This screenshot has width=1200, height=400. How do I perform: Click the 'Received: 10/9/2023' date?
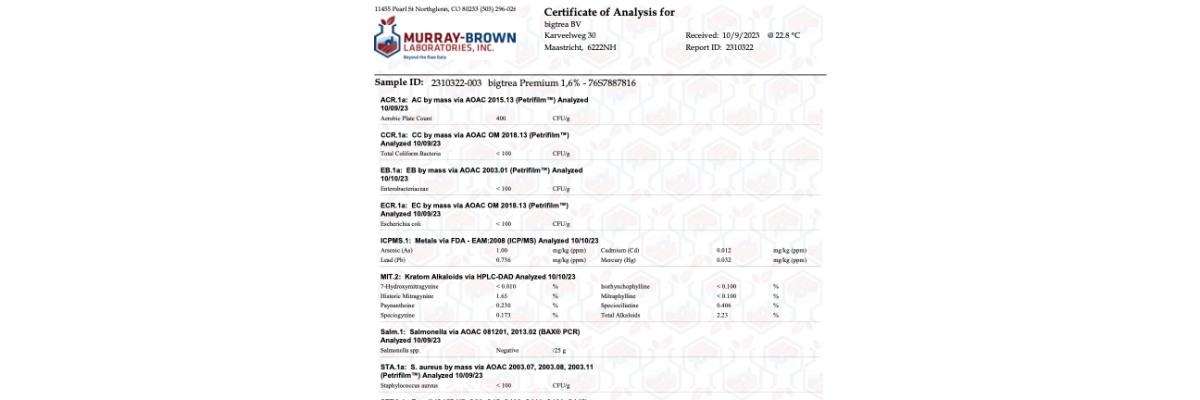[x=722, y=35]
